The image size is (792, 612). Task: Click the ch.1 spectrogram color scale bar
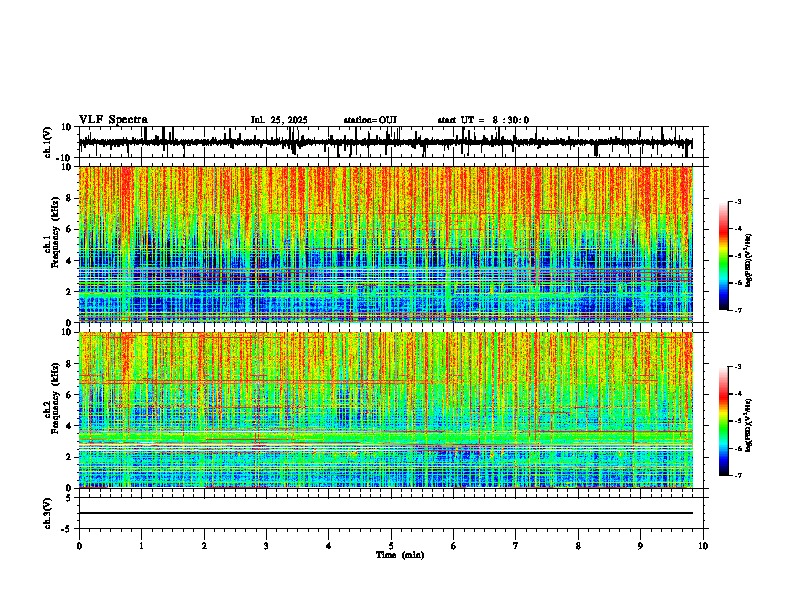[x=724, y=256]
